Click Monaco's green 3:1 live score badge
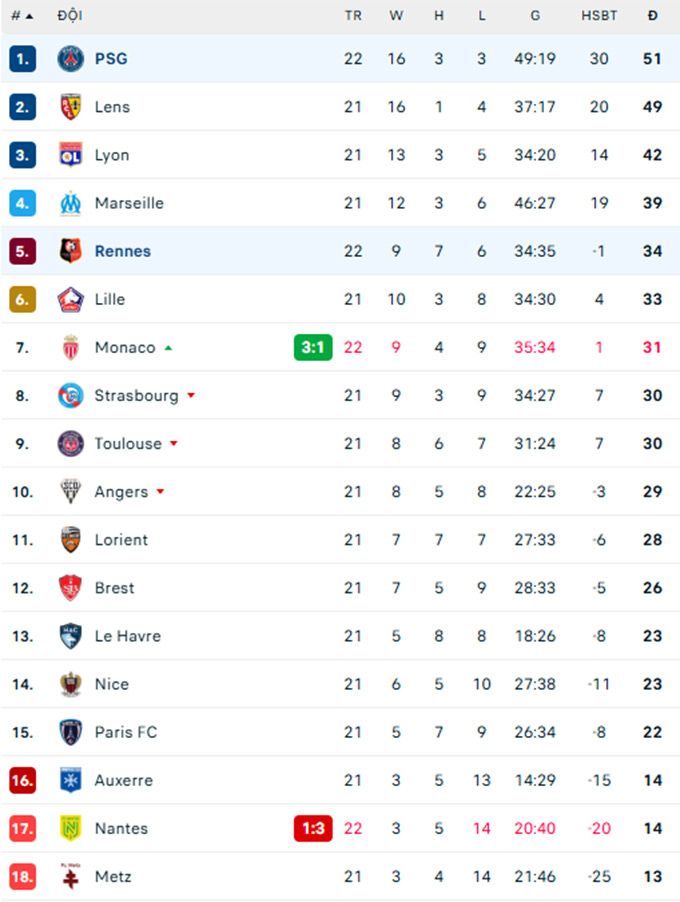Screen dimensions: 680x902 [313, 347]
